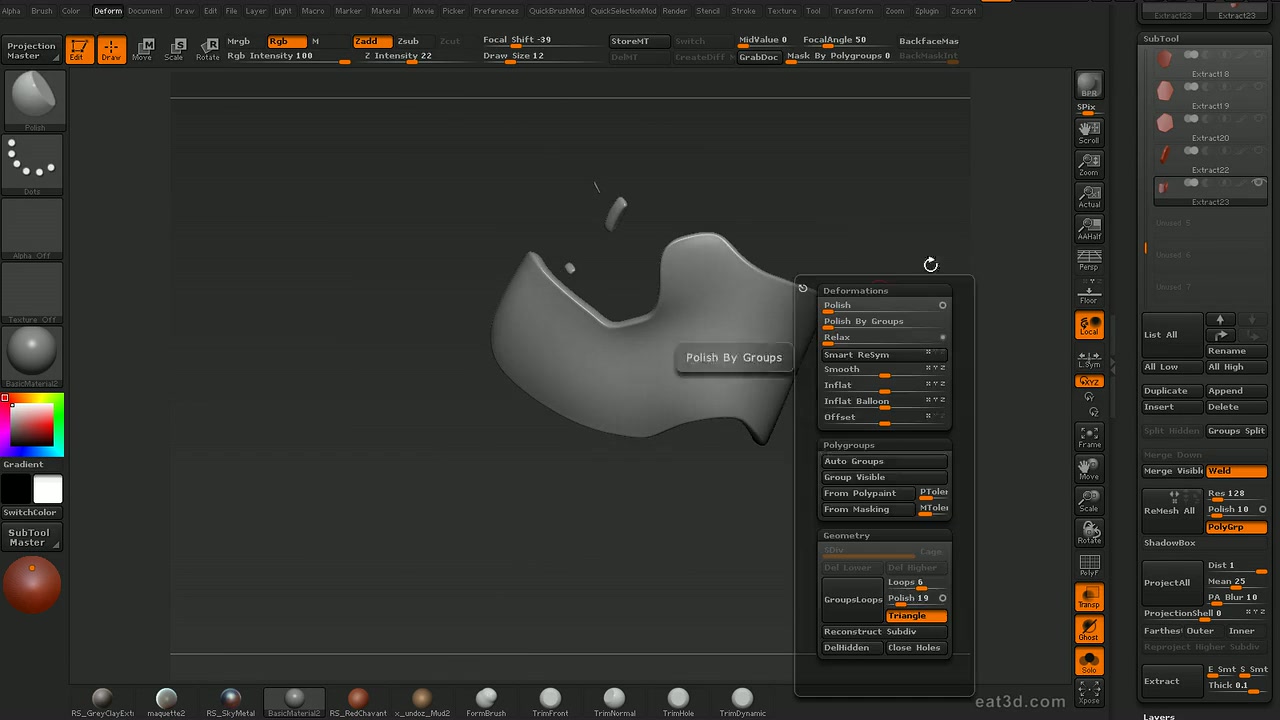1280x720 pixels.
Task: Collapse the Geometry section header
Action: click(846, 536)
